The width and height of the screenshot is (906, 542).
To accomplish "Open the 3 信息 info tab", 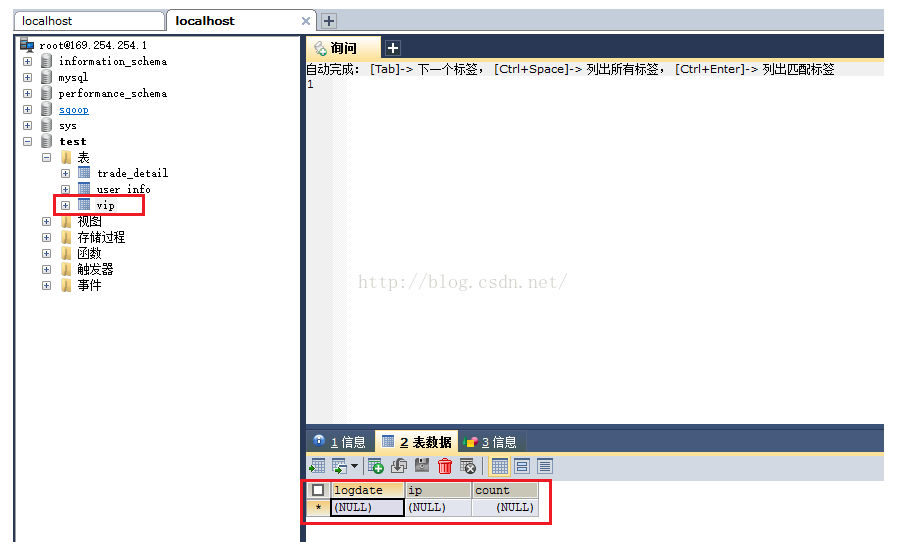I will click(x=491, y=442).
